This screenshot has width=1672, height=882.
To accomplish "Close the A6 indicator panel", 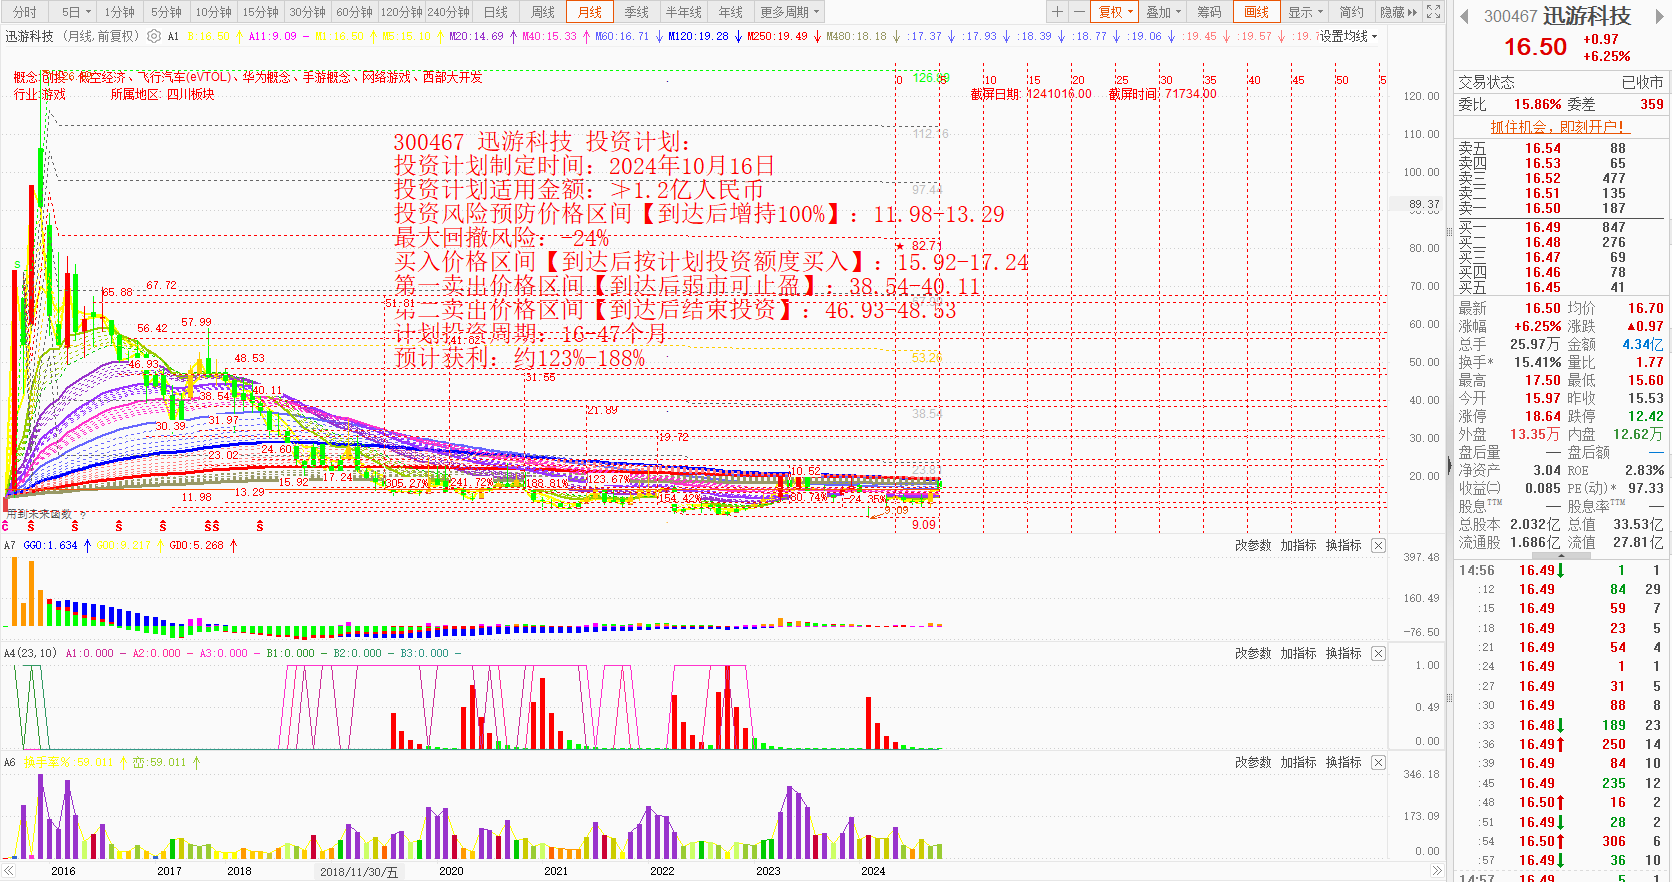I will (x=1378, y=762).
